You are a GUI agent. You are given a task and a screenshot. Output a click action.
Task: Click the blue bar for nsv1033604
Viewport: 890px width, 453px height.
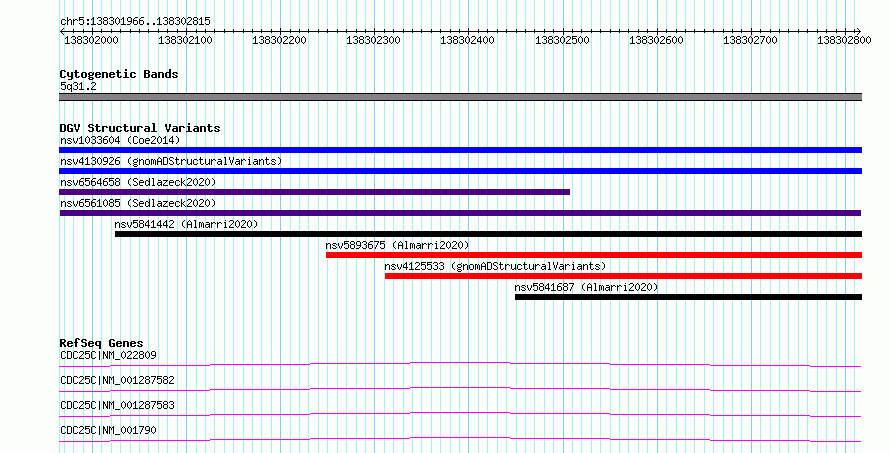point(460,150)
